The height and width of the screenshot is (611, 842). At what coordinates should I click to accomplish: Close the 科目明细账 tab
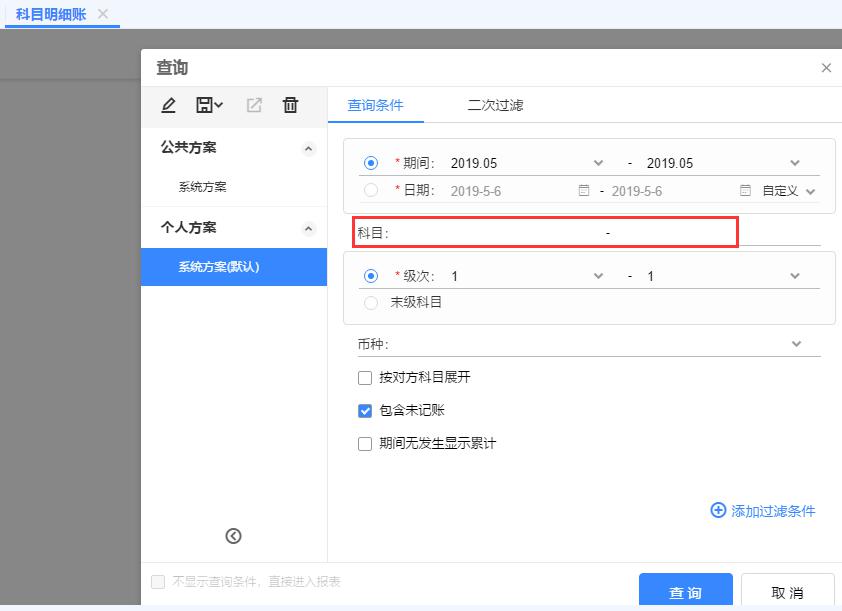(103, 14)
